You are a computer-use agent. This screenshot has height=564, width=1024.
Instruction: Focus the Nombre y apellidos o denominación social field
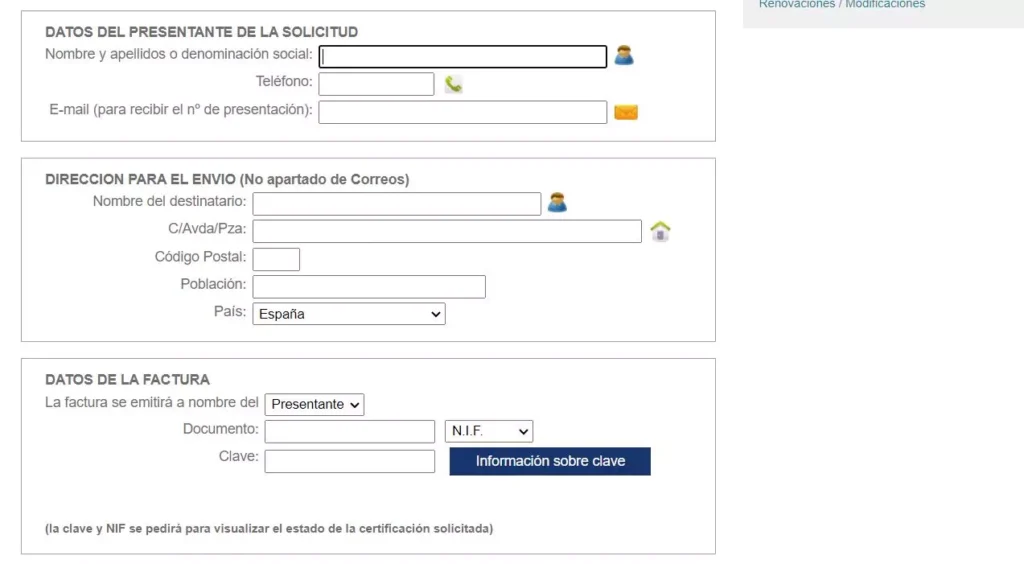point(462,56)
